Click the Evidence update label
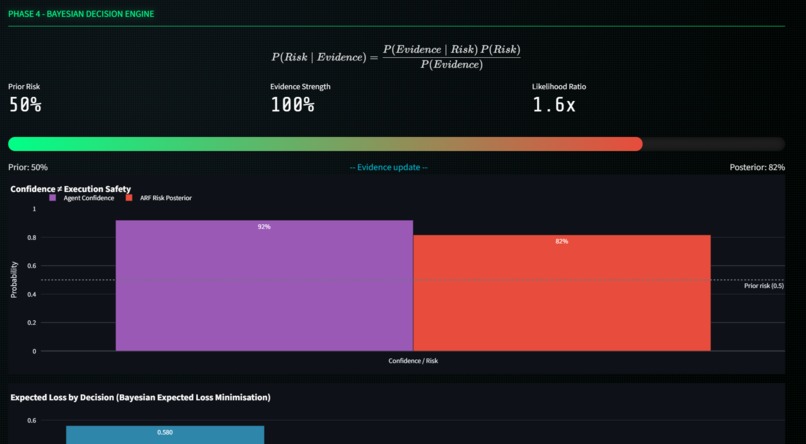This screenshot has height=444, width=806. coord(389,168)
